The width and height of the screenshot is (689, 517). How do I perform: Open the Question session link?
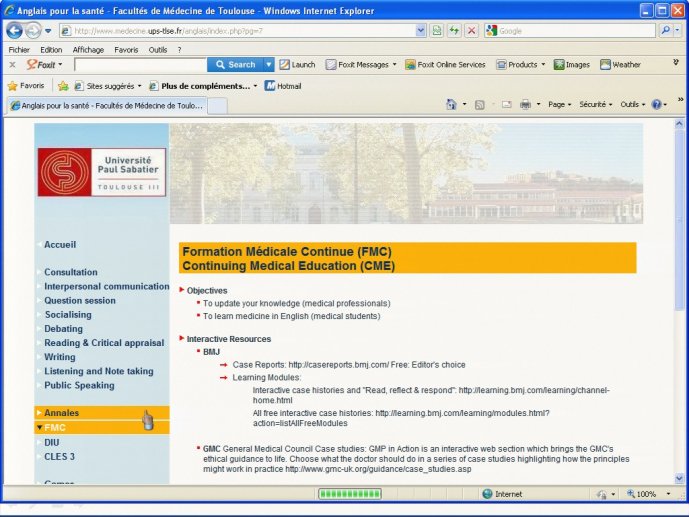(x=80, y=301)
